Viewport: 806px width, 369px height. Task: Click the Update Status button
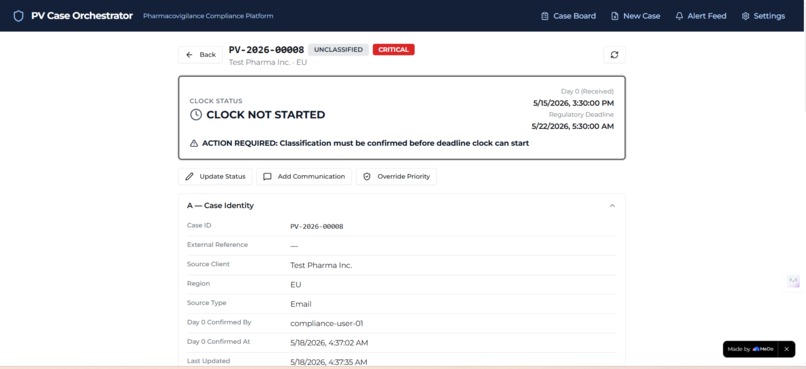[x=215, y=176]
